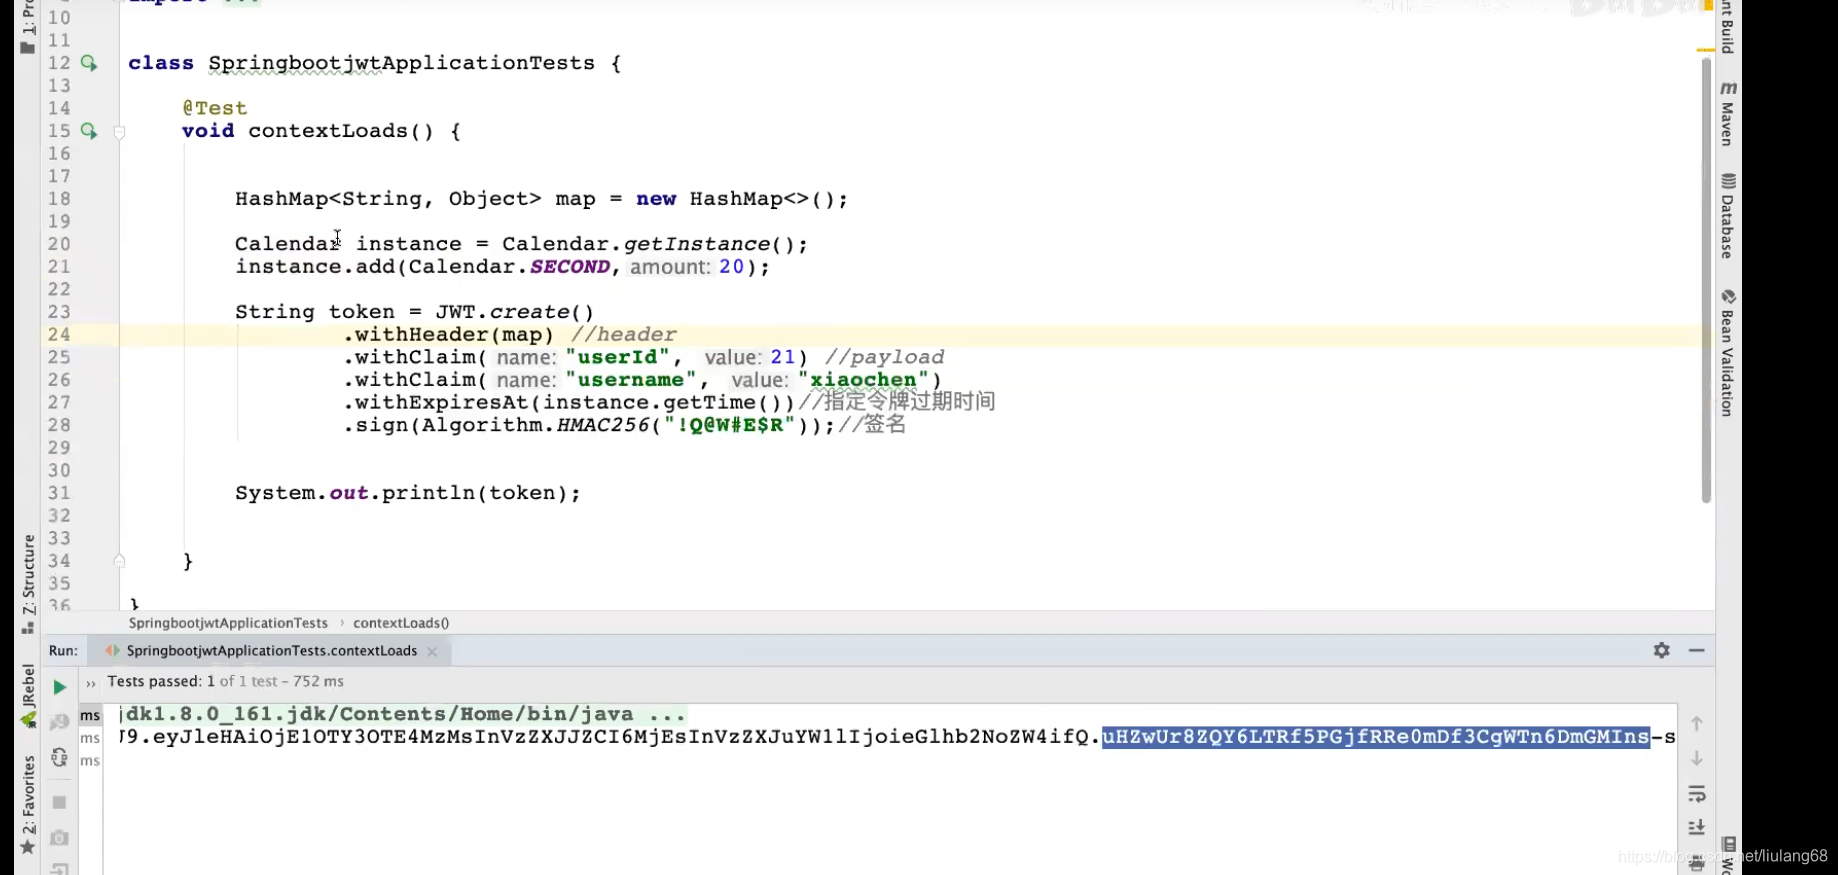1838x875 pixels.
Task: Hide the Run tool window with minus icon
Action: point(1697,650)
